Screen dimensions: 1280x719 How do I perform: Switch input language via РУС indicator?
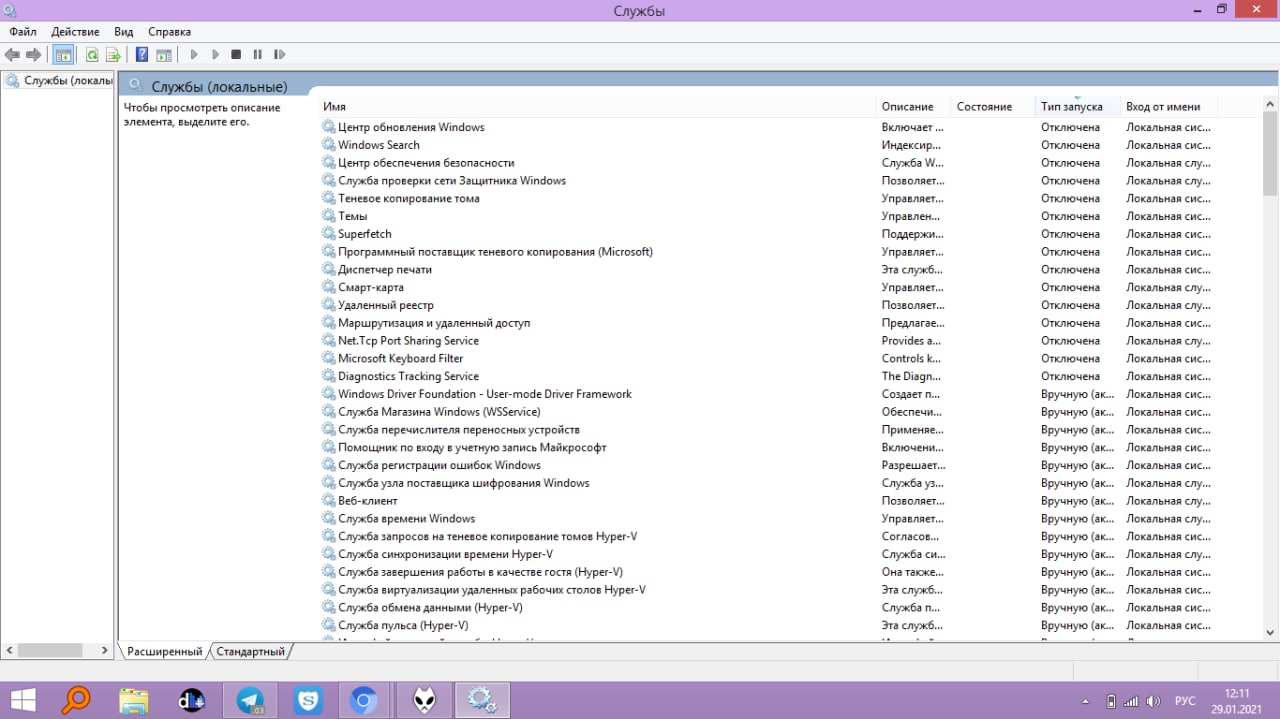coord(1184,701)
